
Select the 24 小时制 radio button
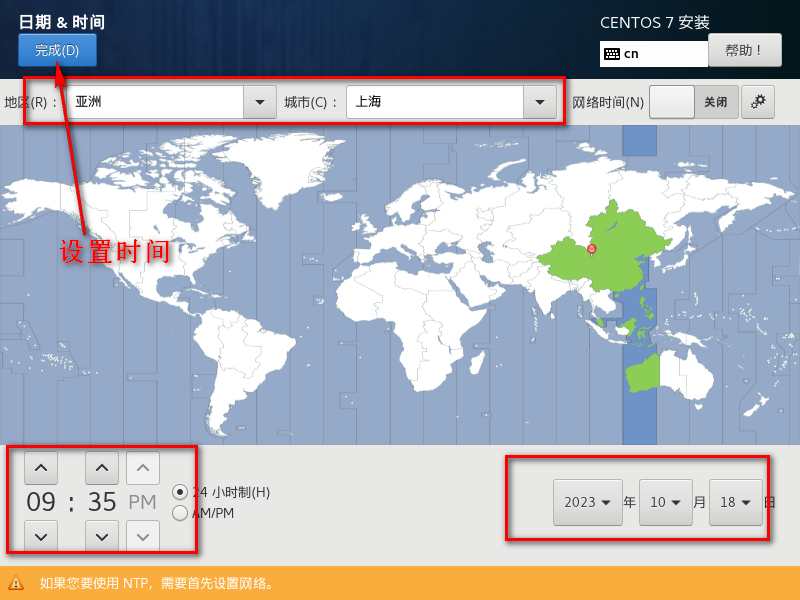click(x=180, y=492)
